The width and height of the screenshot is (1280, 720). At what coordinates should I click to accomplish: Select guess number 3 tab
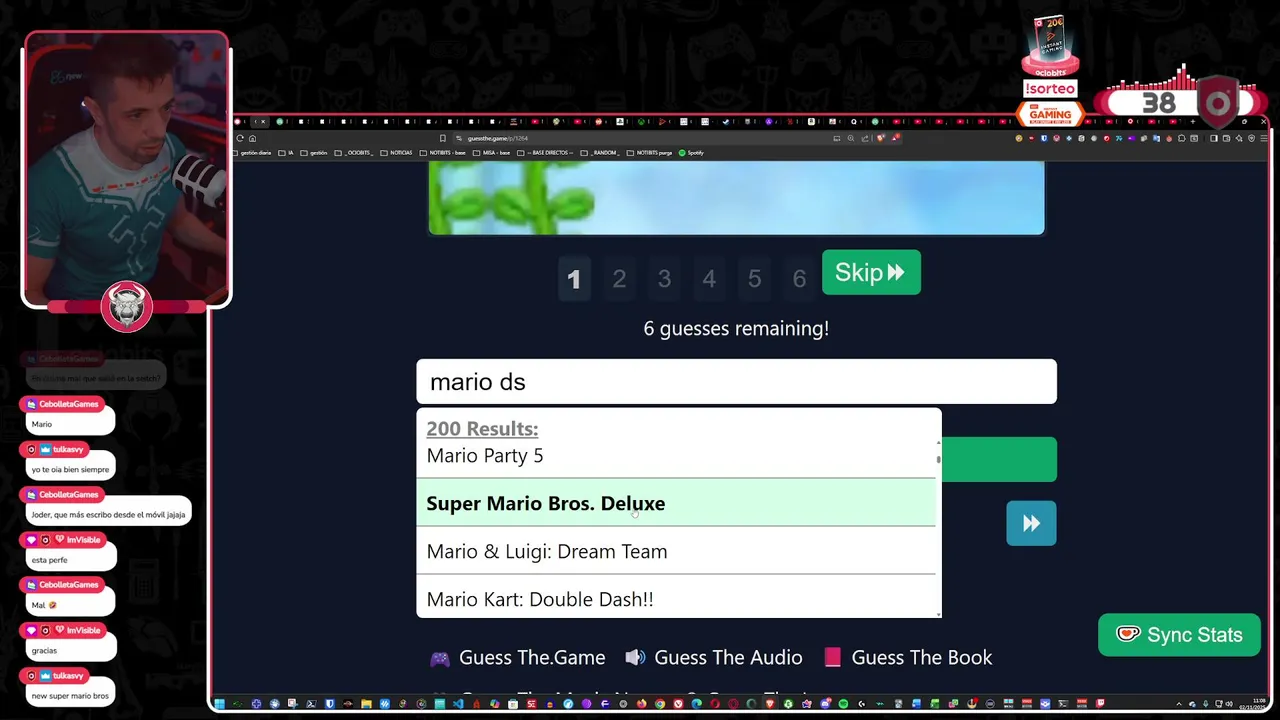(664, 279)
